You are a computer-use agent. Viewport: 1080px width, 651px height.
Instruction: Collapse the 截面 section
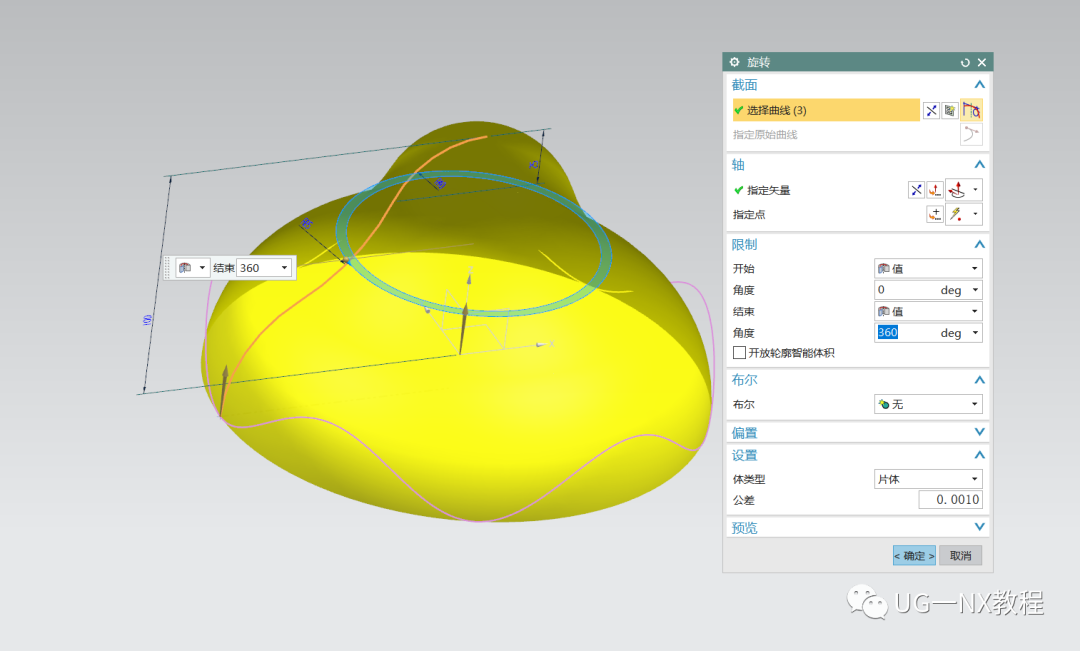point(979,85)
